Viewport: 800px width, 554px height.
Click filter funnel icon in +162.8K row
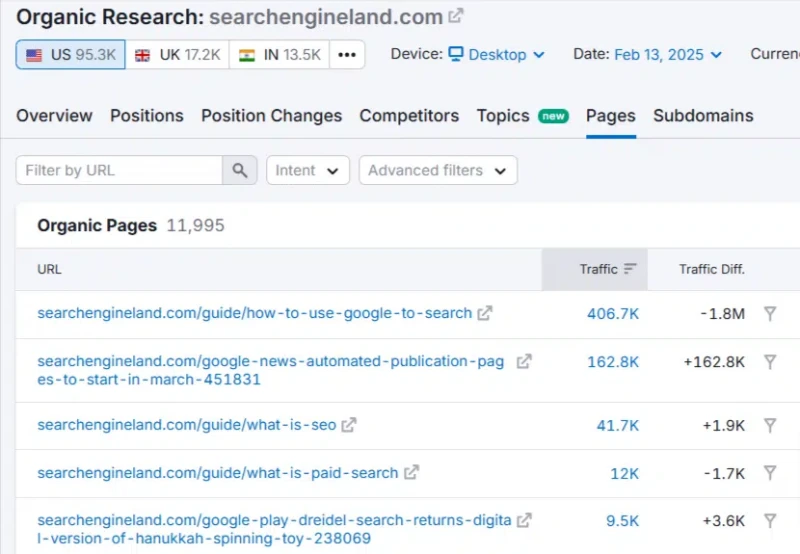pyautogui.click(x=770, y=362)
